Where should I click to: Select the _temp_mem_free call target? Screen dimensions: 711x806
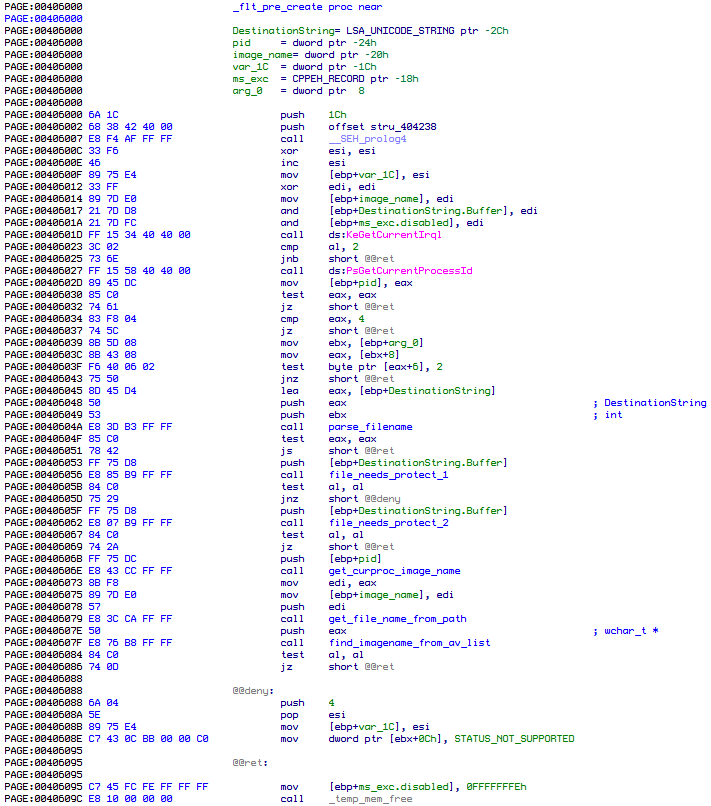pos(370,799)
